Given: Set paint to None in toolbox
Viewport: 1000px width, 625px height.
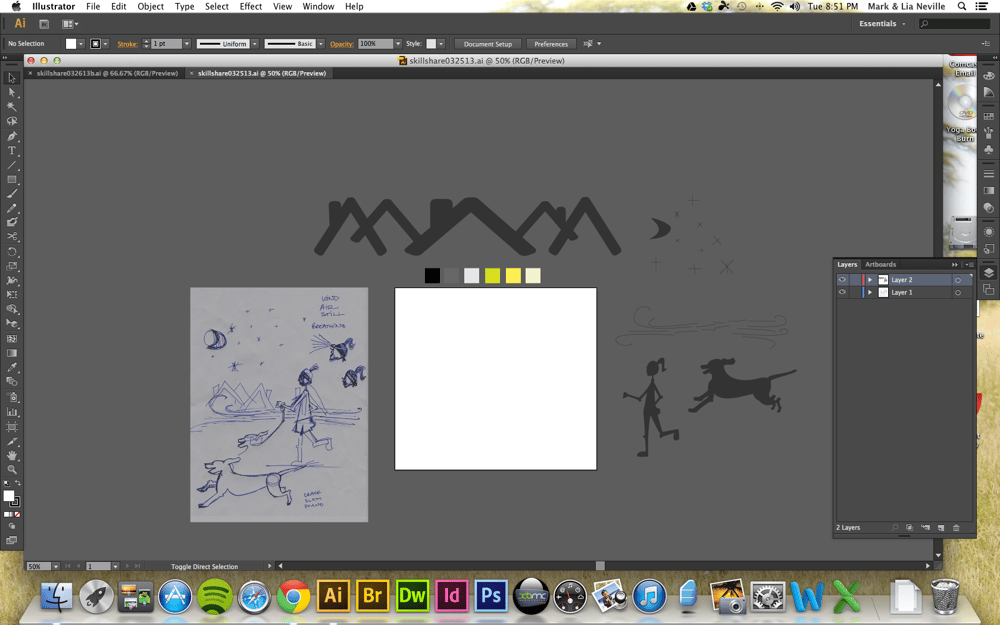Looking at the screenshot, I should point(17,514).
